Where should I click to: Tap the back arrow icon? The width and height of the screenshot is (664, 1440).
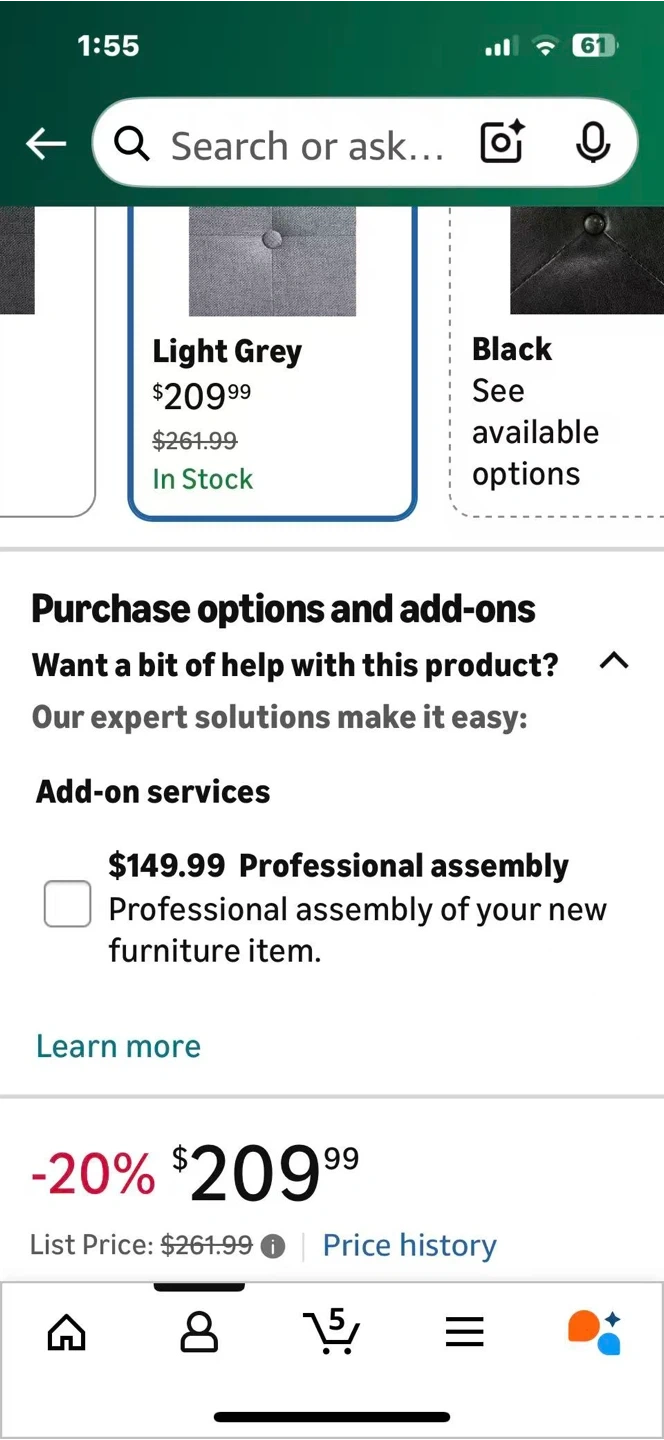tap(45, 145)
